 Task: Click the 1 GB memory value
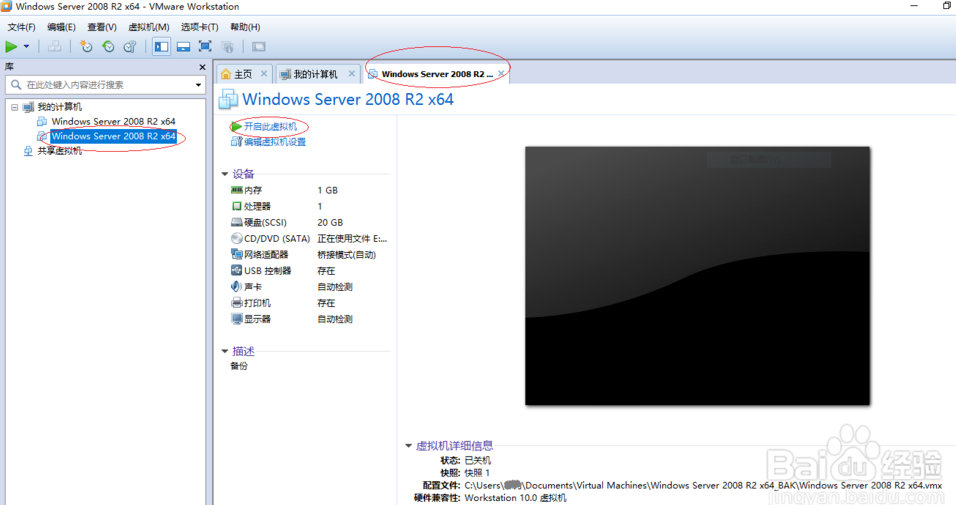point(327,190)
